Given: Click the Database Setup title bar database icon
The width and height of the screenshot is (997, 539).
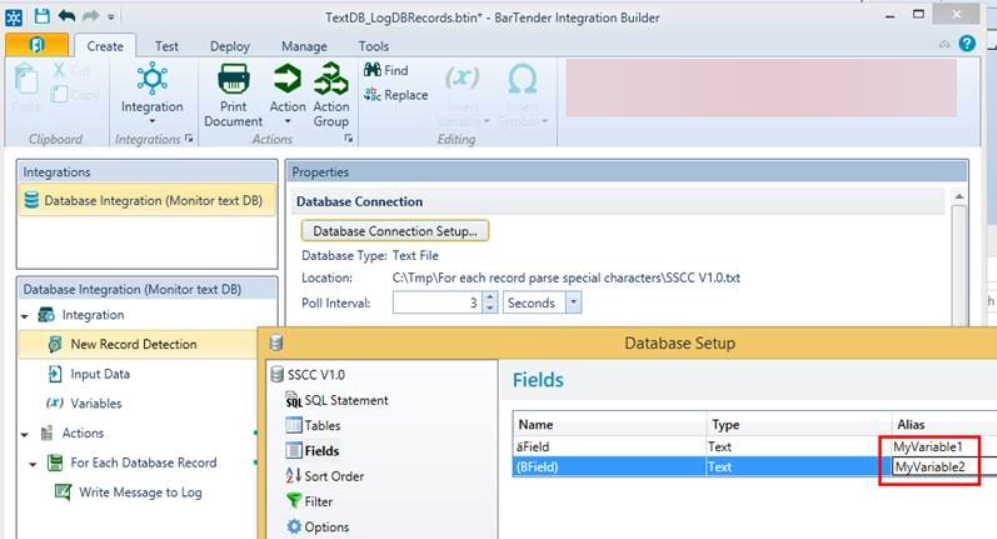Looking at the screenshot, I should click(x=276, y=343).
